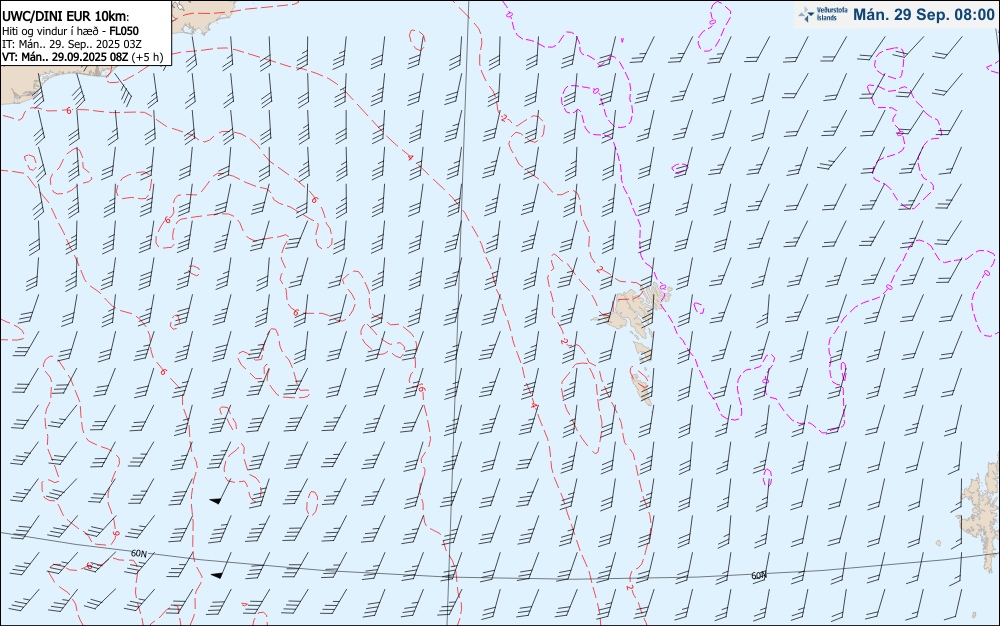Click the lower black pennant wind barb
Screen dimensions: 1000x626
pyautogui.click(x=221, y=567)
